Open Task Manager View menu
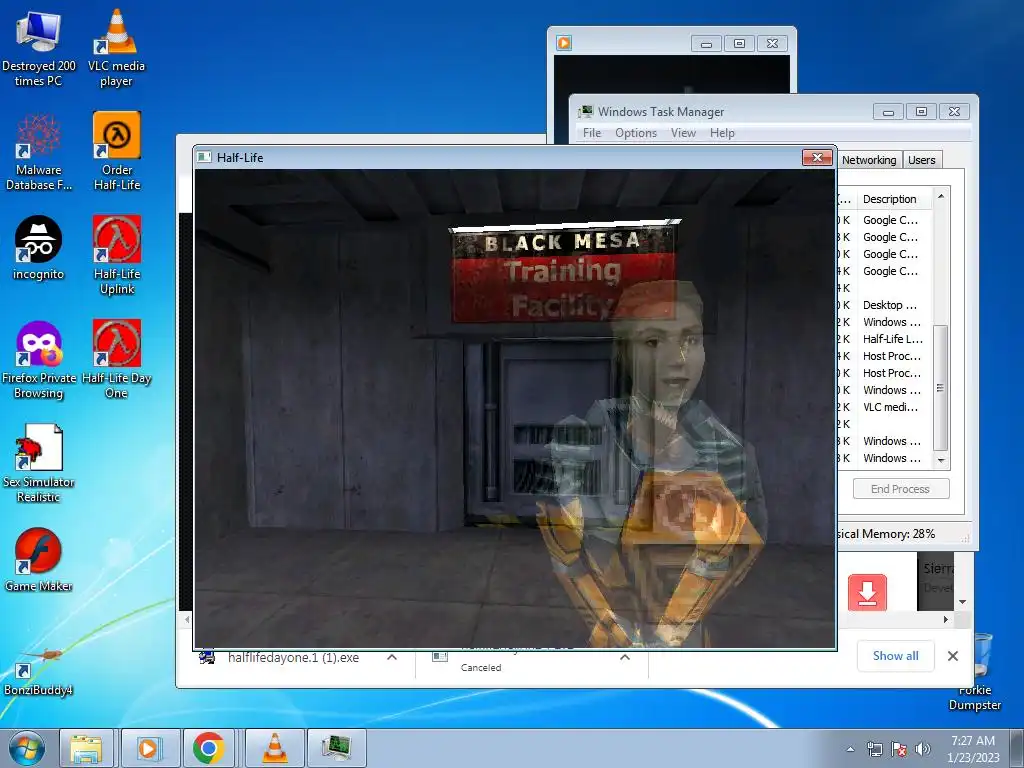1024x768 pixels. [x=683, y=133]
